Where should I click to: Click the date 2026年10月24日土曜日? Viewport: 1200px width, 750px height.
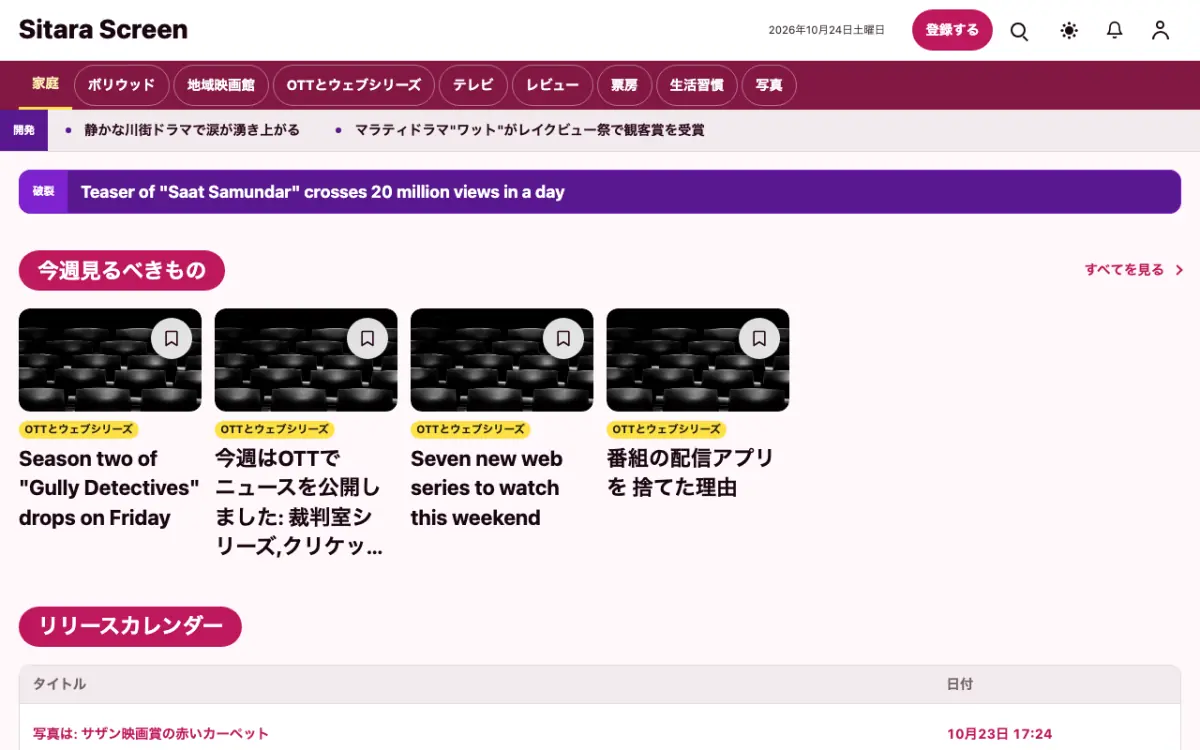pyautogui.click(x=827, y=30)
